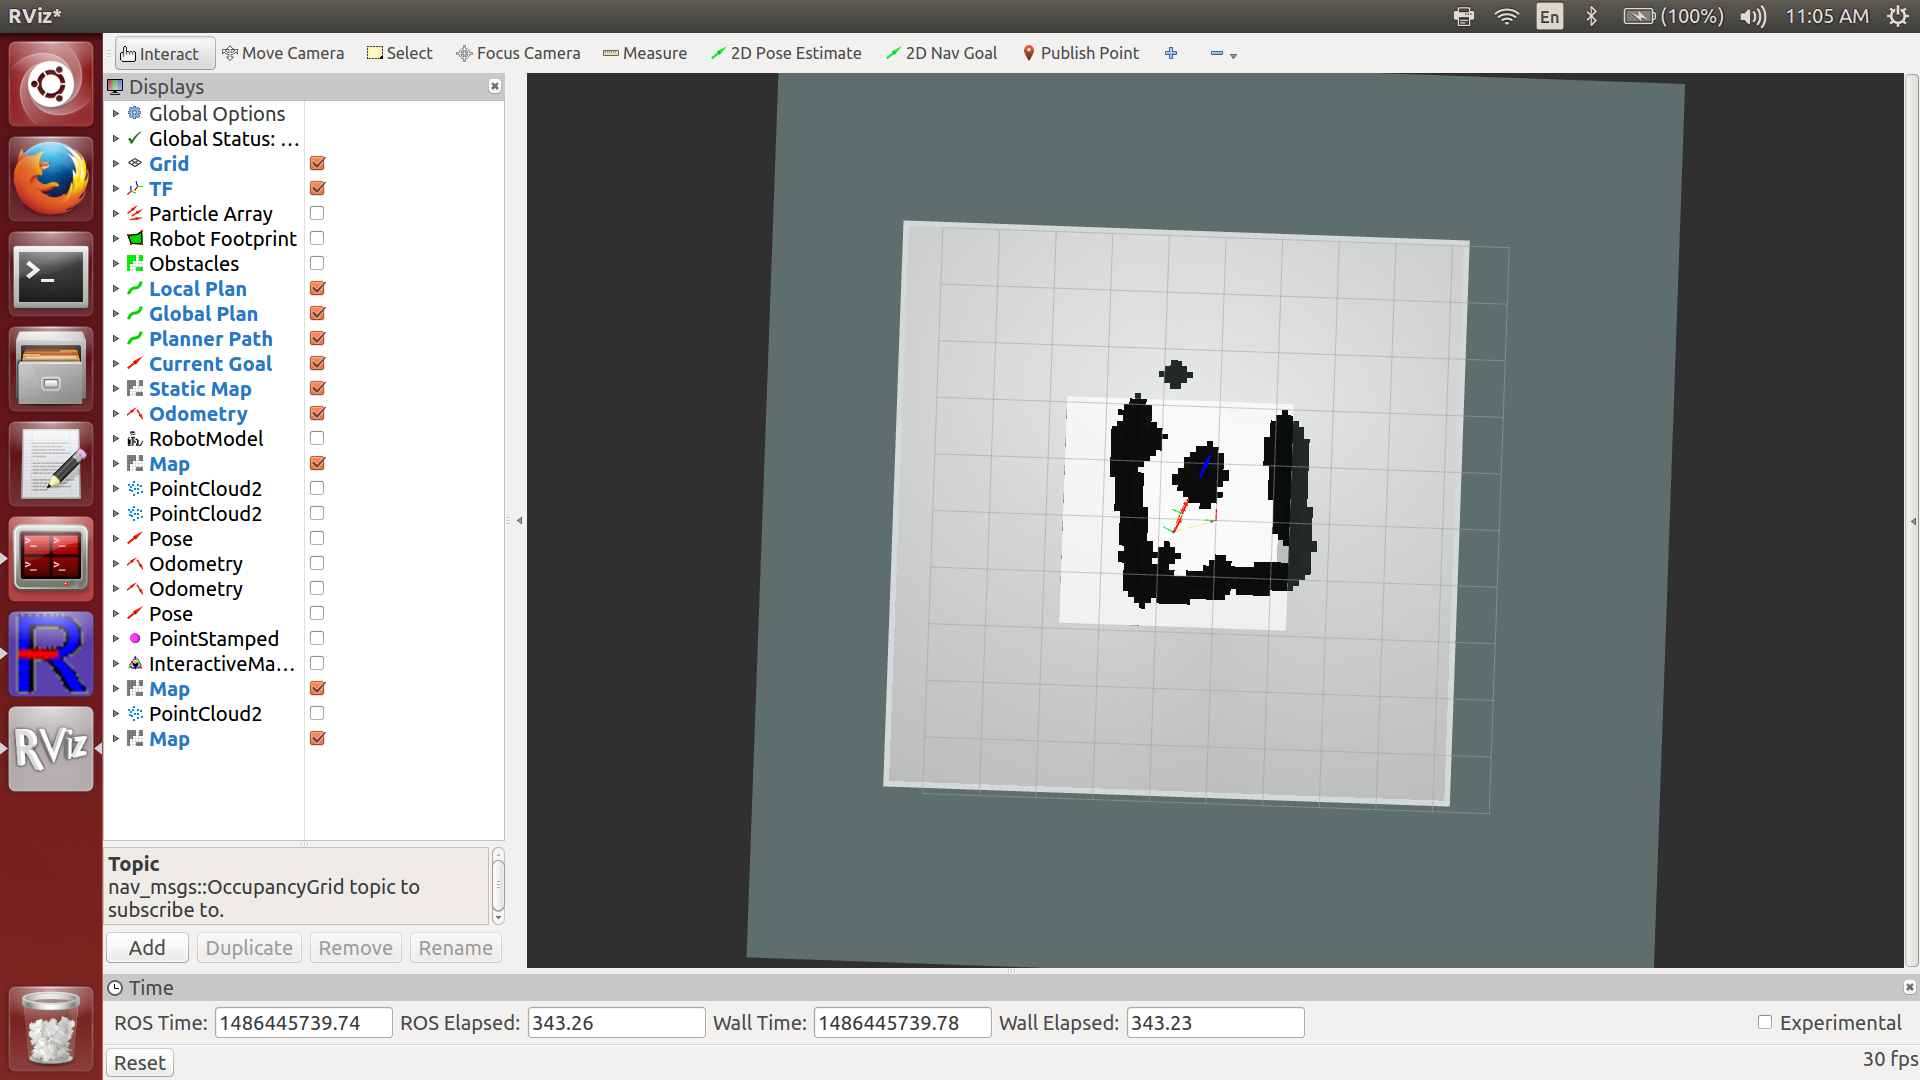Open Terminator red terminal dock icon
1920x1080 pixels.
(x=51, y=559)
